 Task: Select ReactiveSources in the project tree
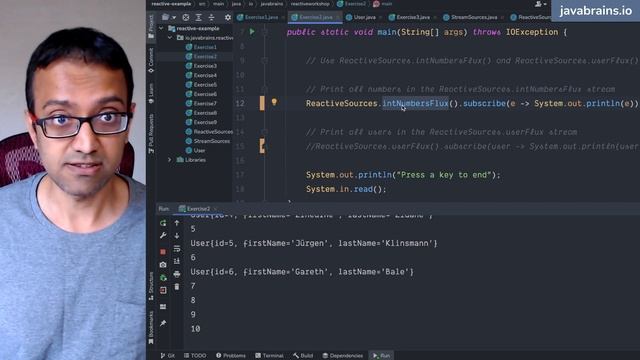click(209, 132)
